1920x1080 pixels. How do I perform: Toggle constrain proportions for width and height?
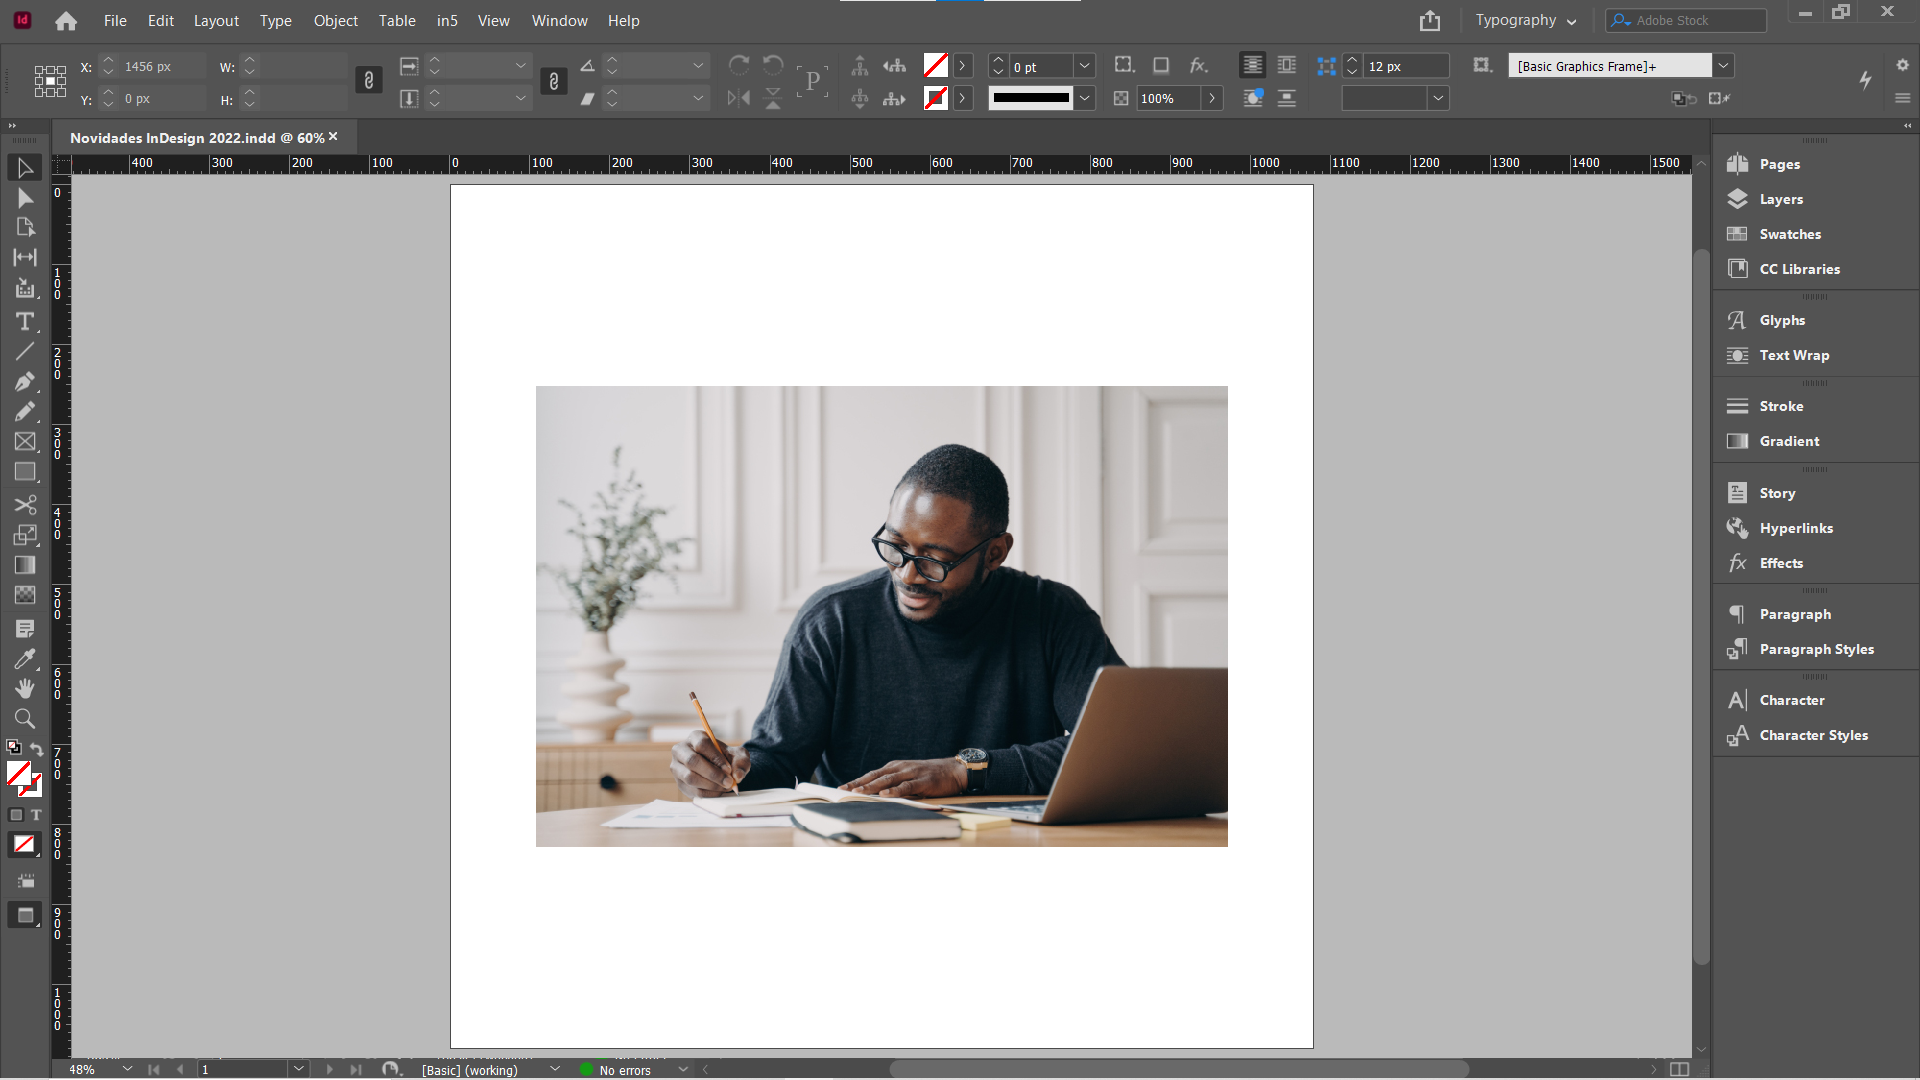pyautogui.click(x=369, y=81)
